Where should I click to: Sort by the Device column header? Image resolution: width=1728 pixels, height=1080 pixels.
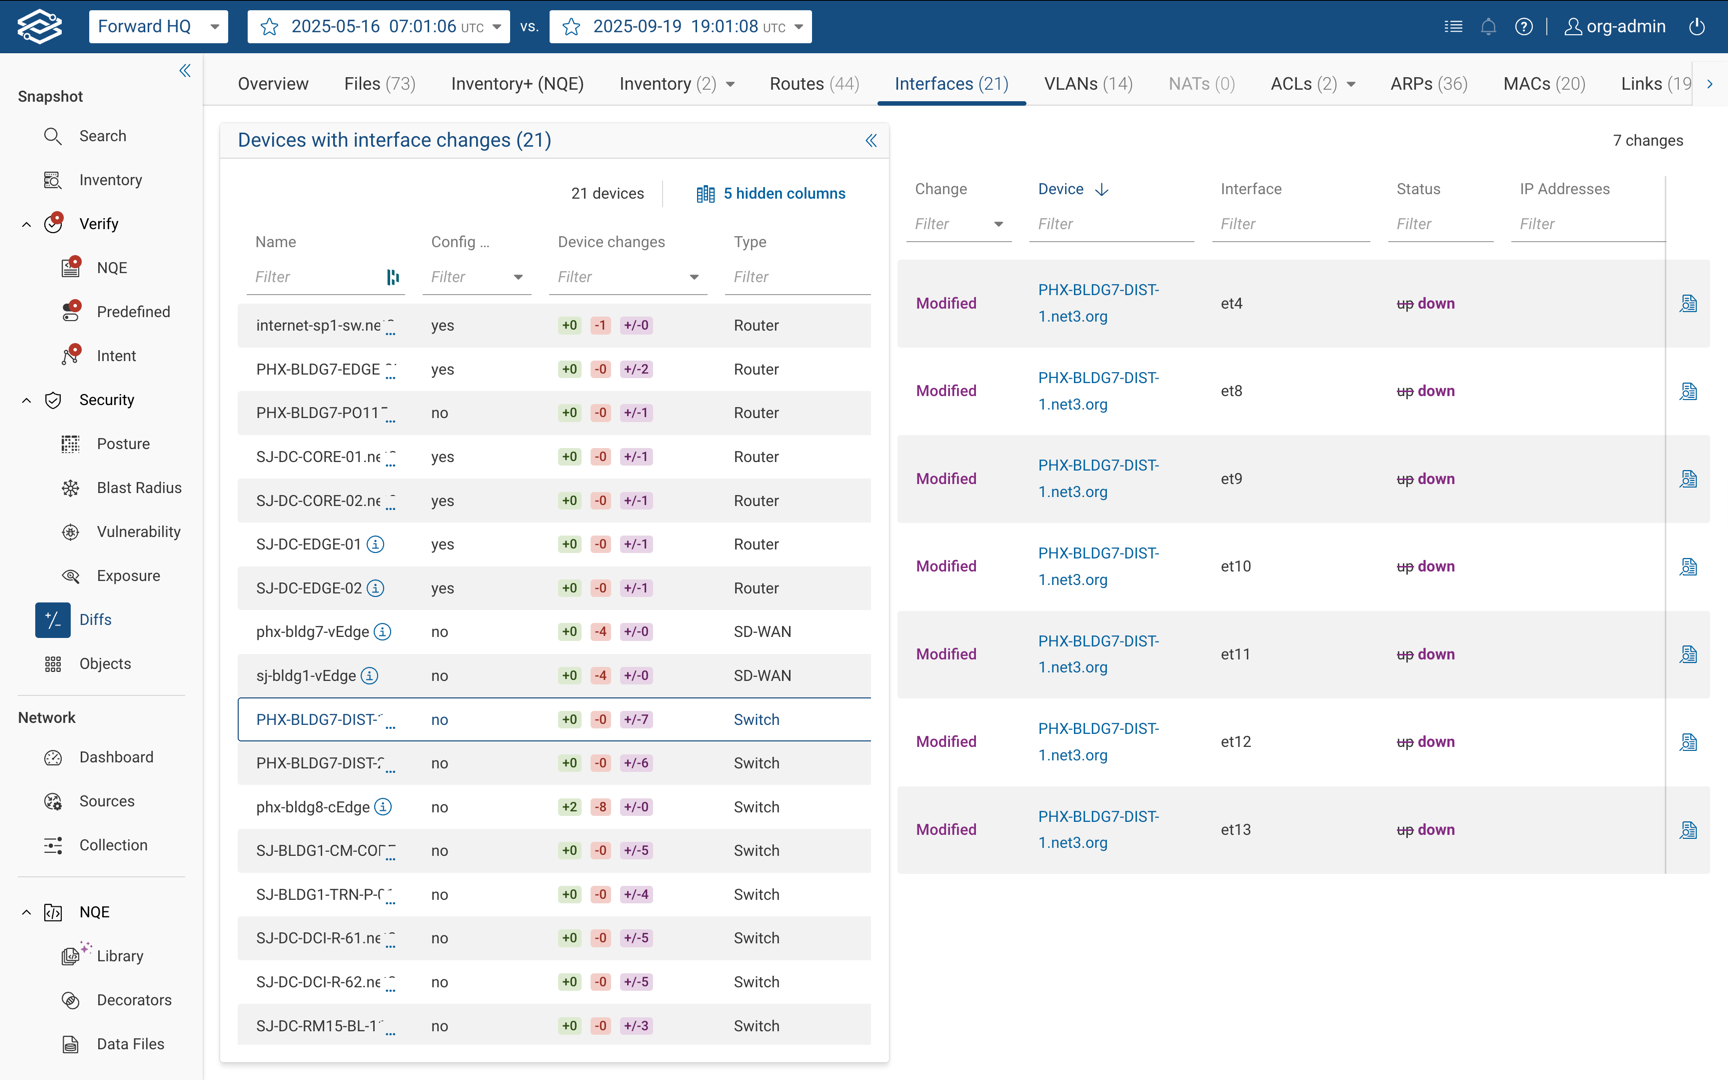tap(1061, 189)
